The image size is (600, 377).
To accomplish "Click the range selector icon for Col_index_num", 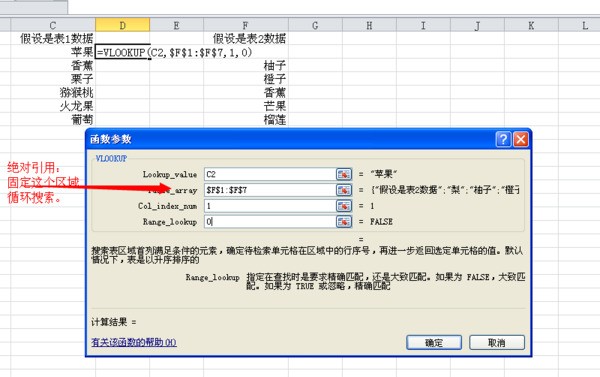I will [344, 206].
